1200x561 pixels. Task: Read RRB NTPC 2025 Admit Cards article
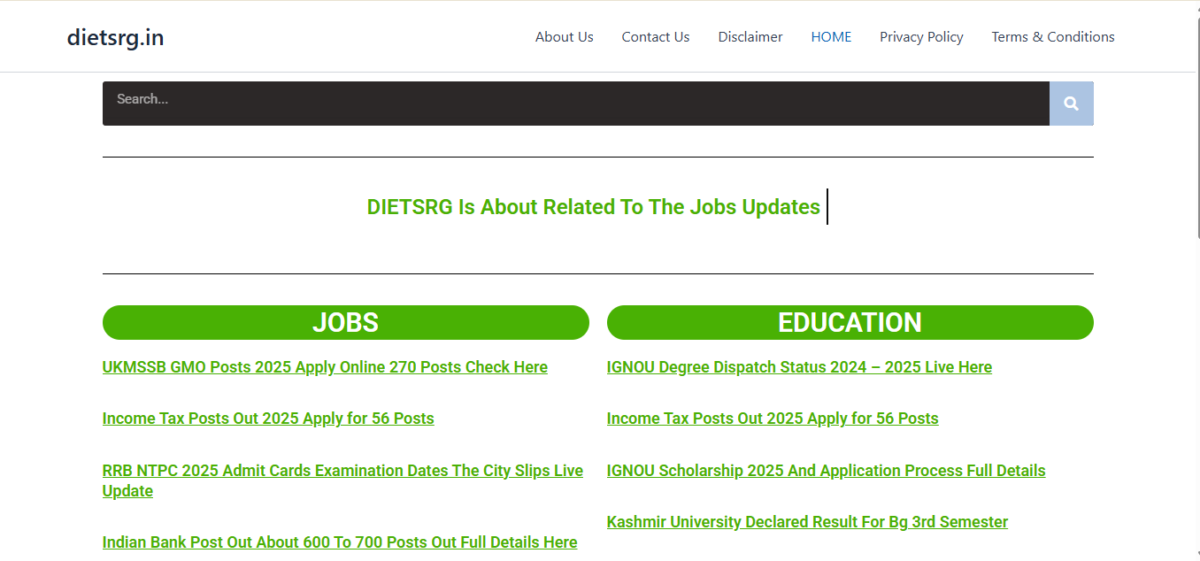point(342,480)
